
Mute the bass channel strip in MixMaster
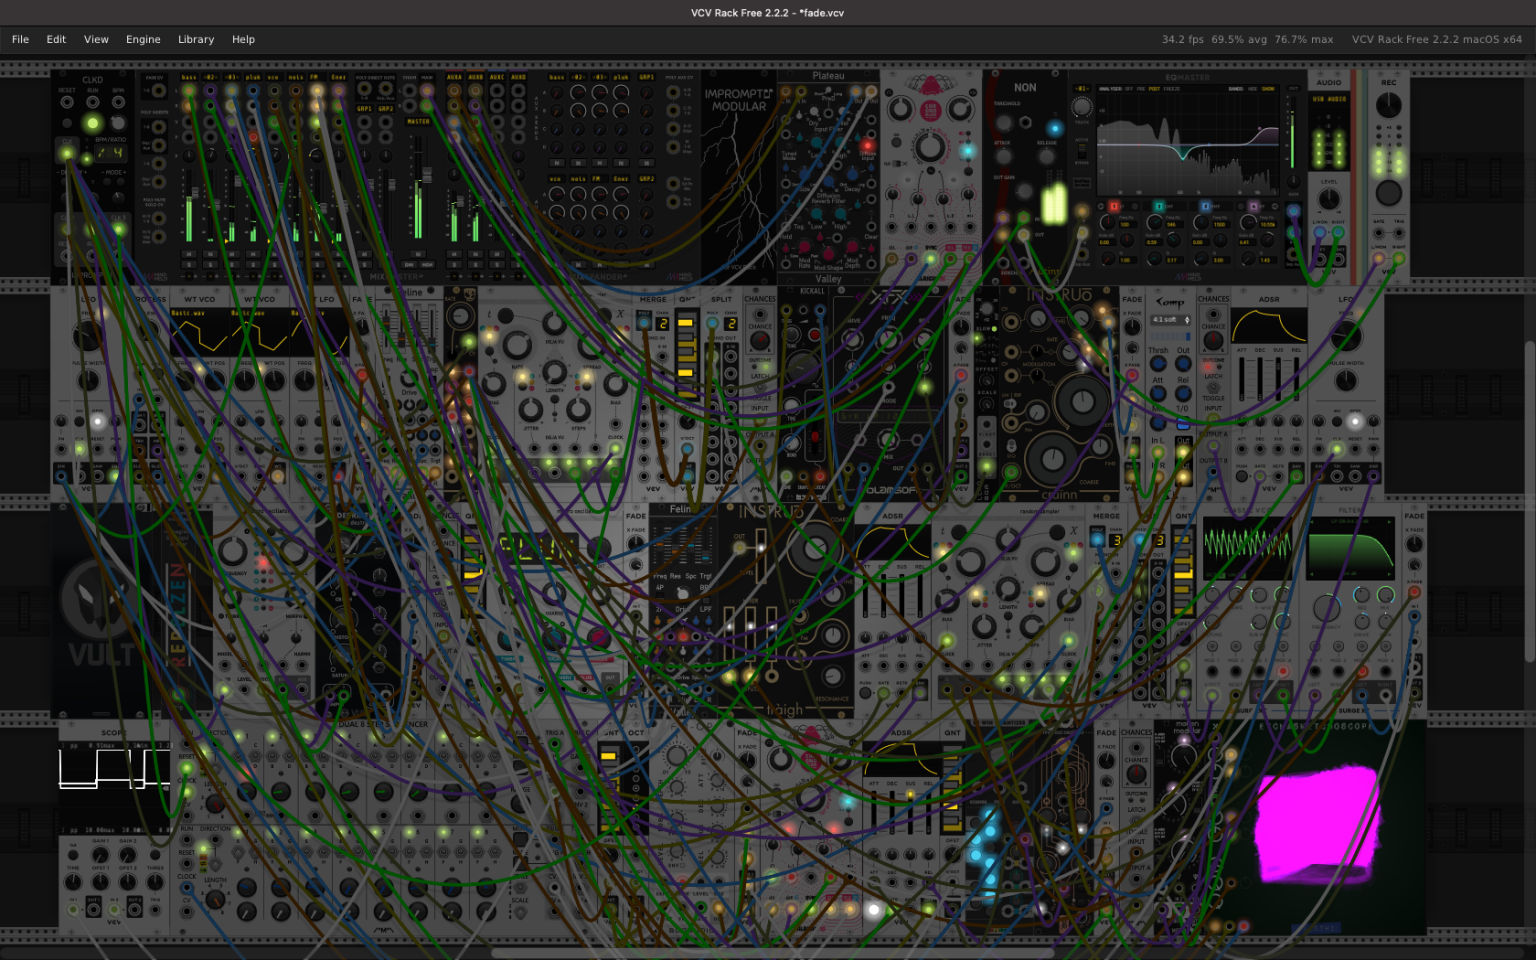click(x=188, y=254)
